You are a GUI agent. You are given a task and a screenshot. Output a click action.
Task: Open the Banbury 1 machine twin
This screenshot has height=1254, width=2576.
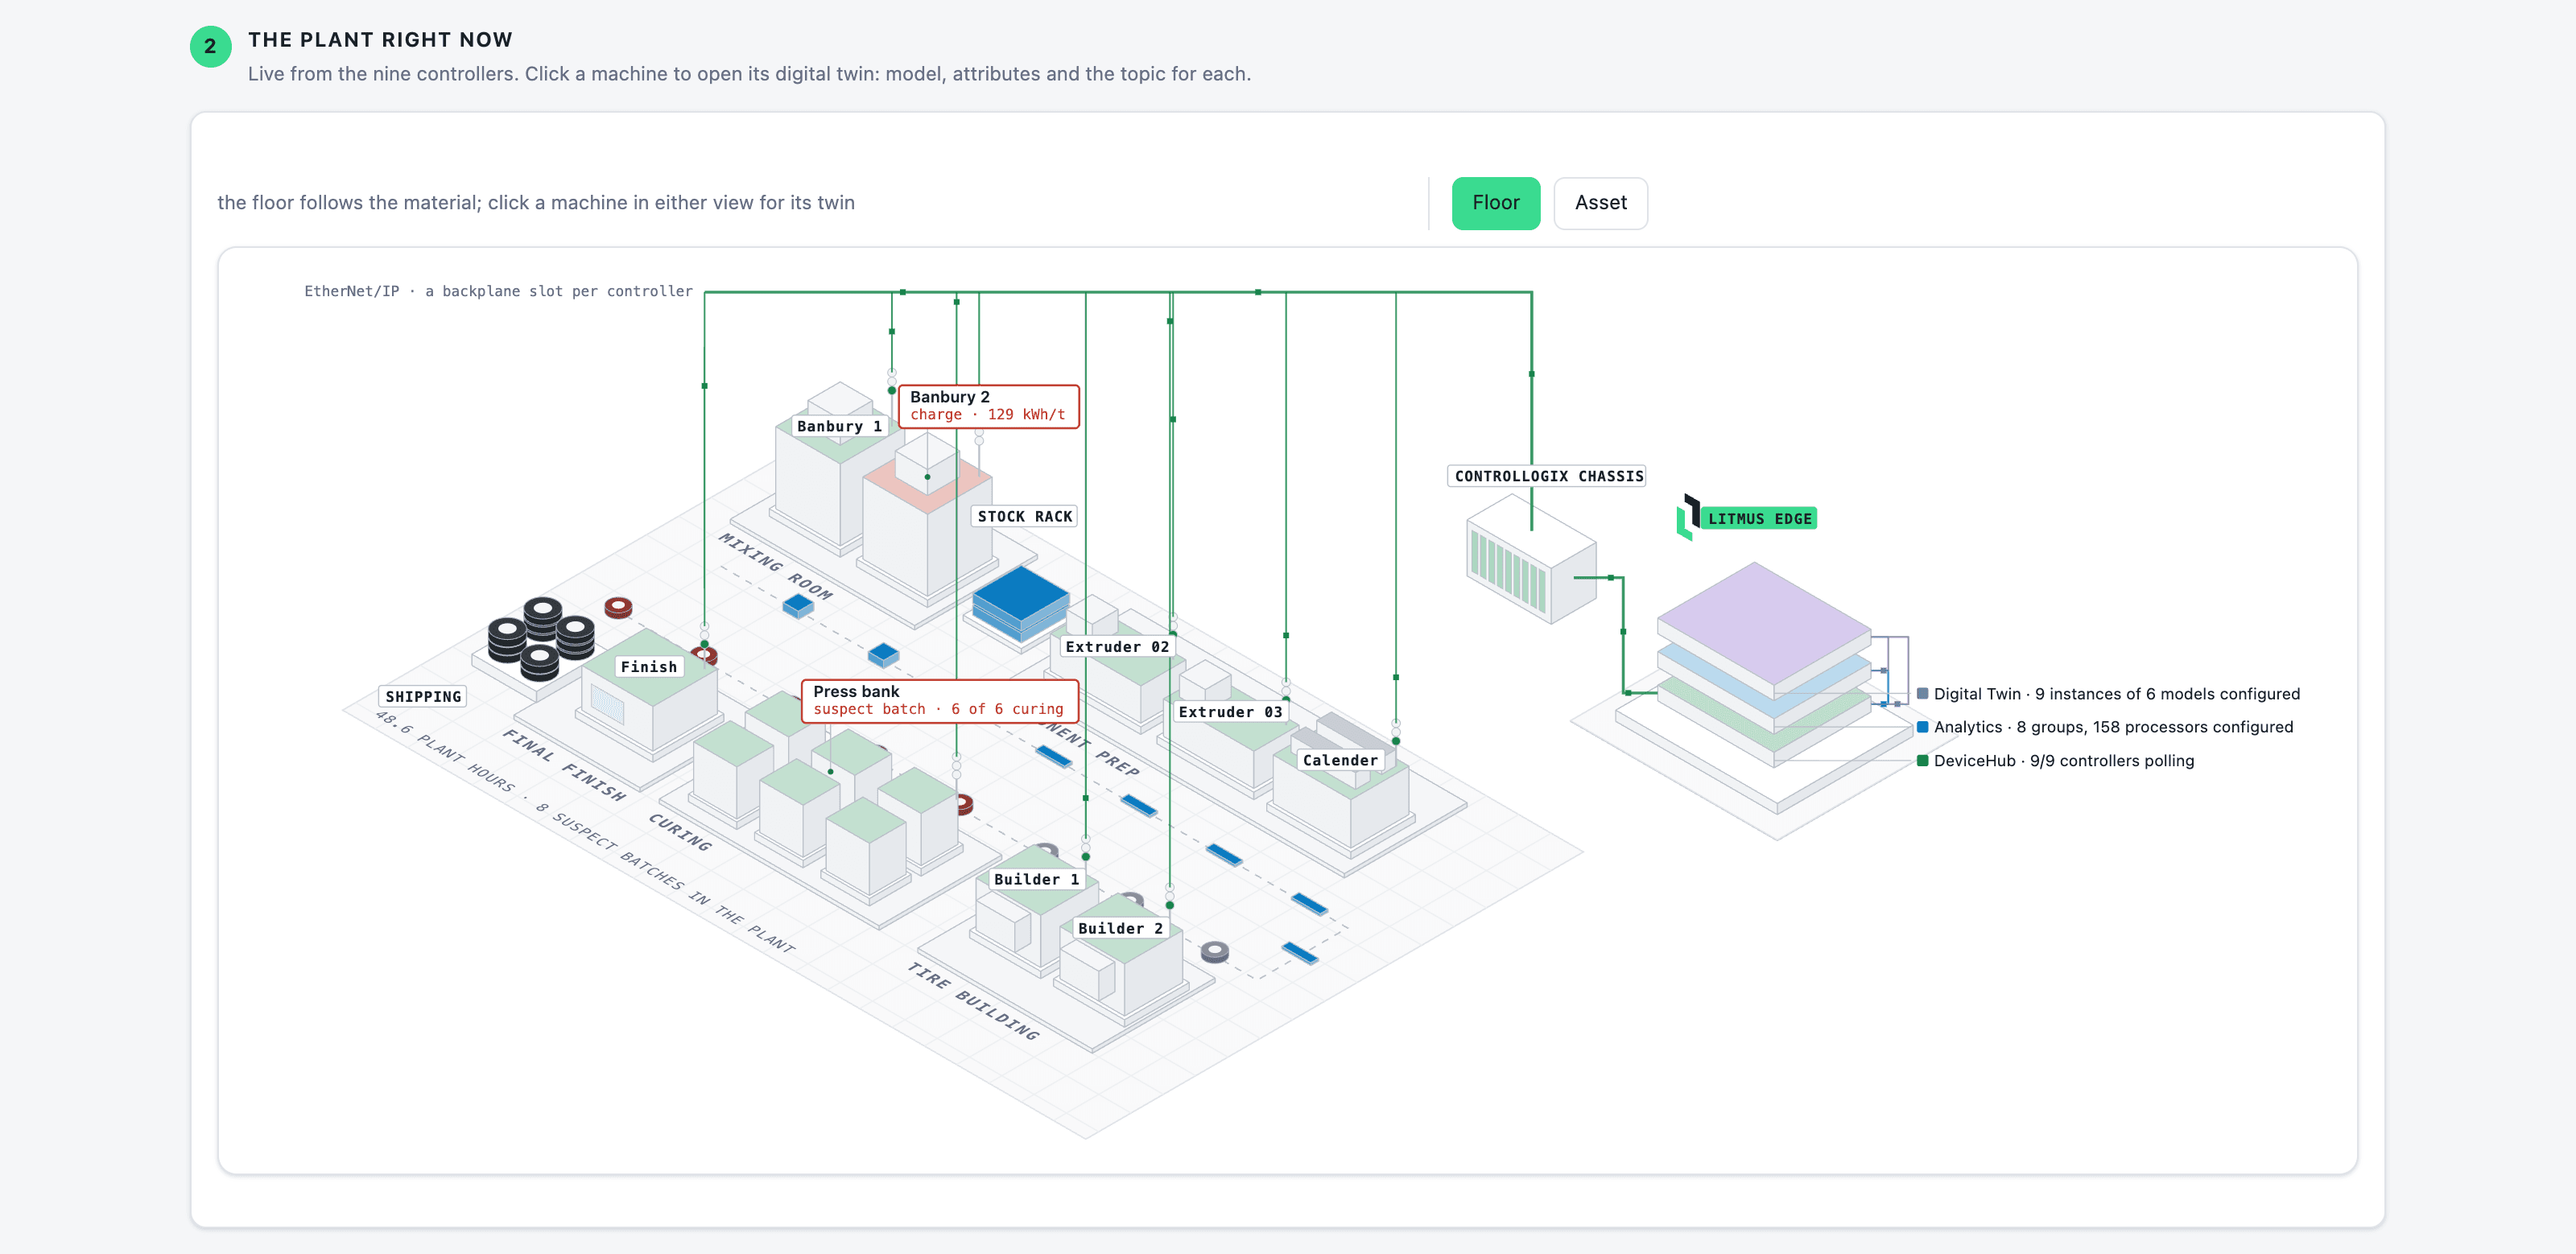click(838, 426)
